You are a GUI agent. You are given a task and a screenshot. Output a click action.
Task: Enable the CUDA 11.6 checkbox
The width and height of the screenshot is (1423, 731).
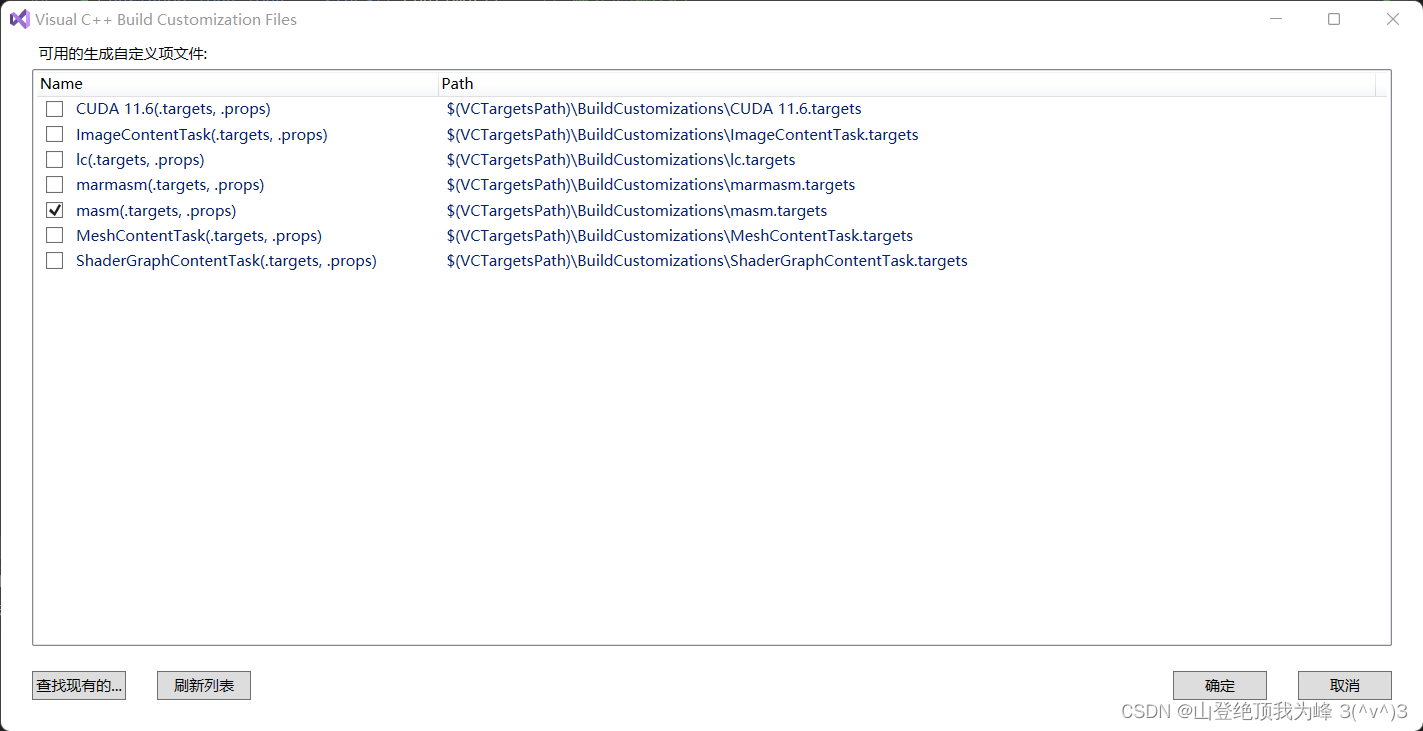pos(55,109)
